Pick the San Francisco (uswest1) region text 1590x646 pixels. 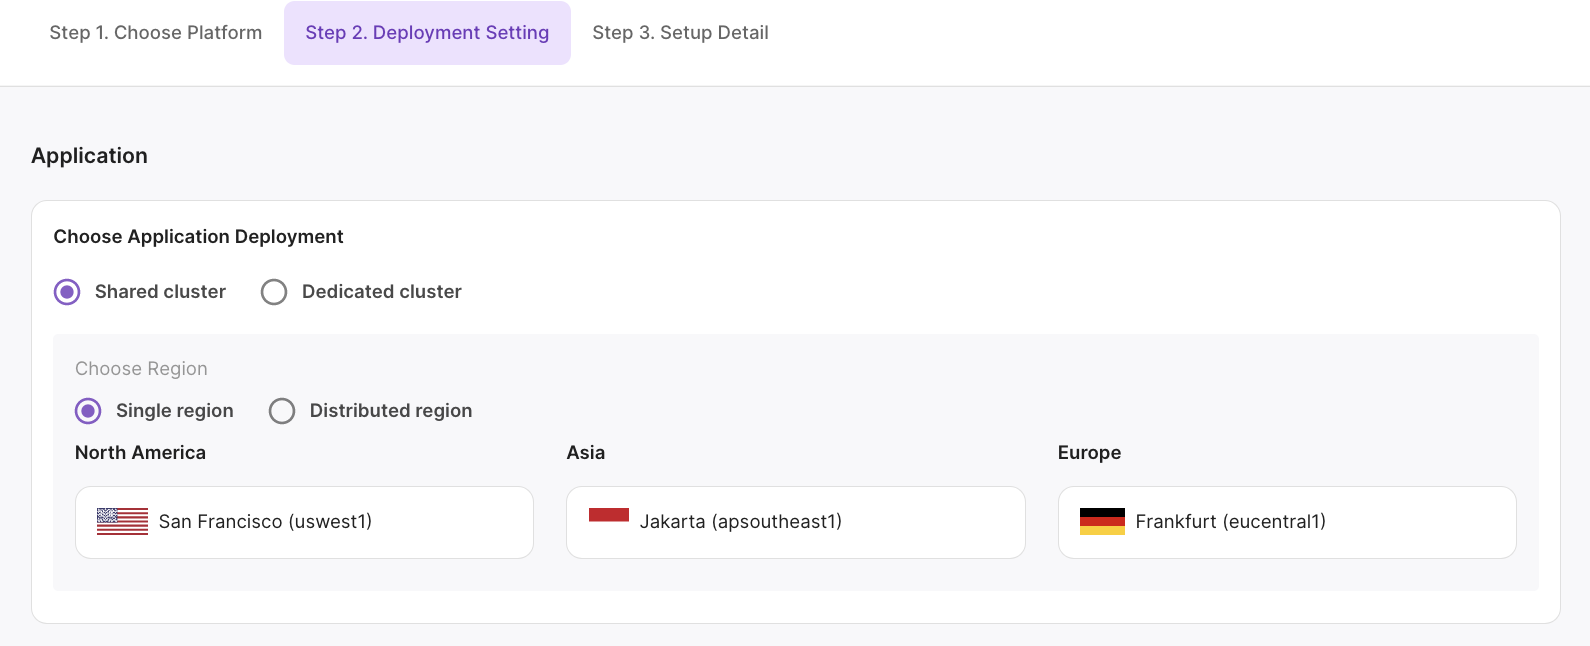[x=265, y=522]
